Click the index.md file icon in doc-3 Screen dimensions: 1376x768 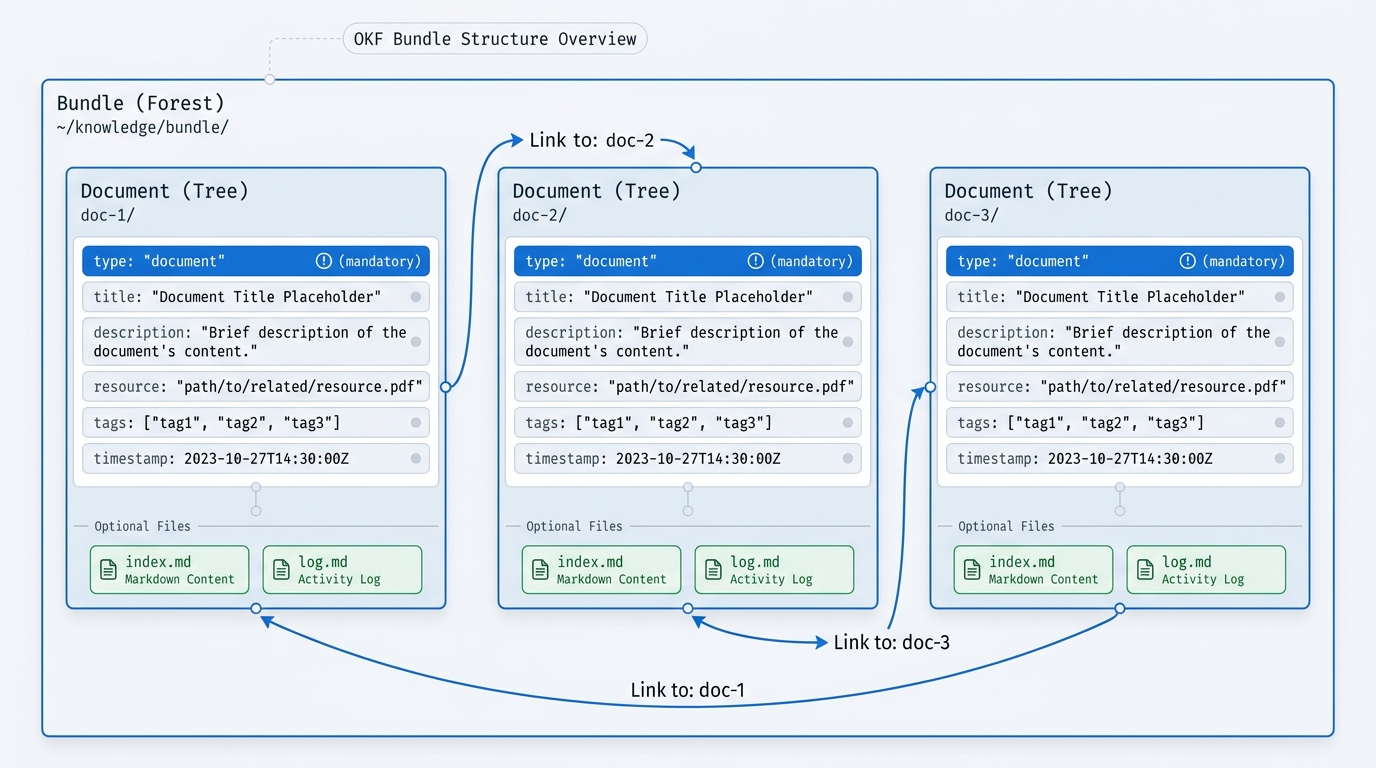[972, 570]
